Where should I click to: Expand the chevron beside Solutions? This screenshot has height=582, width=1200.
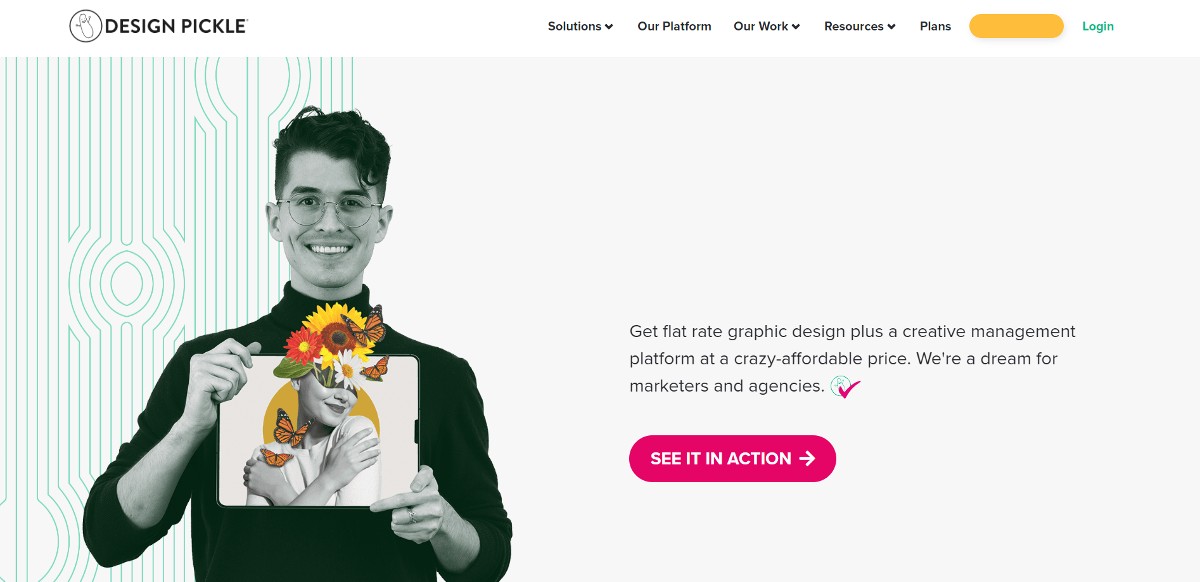(609, 27)
